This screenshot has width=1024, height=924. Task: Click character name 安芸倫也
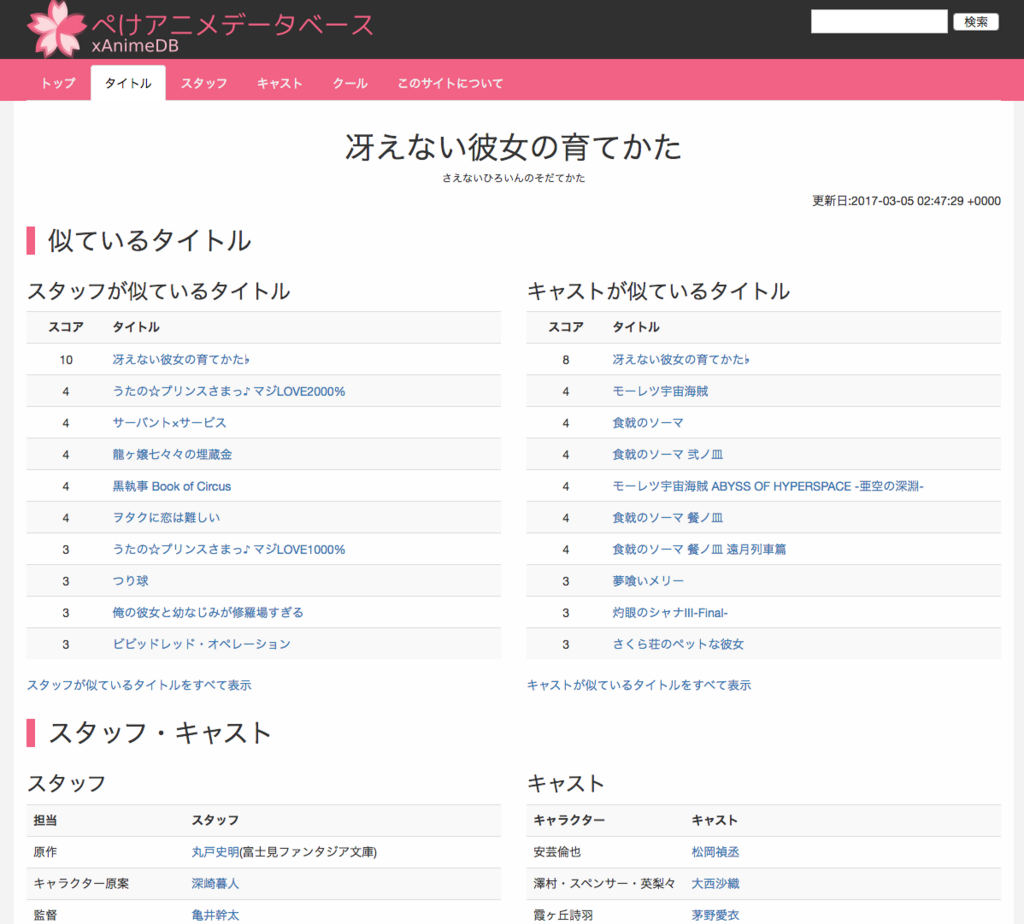tap(557, 852)
